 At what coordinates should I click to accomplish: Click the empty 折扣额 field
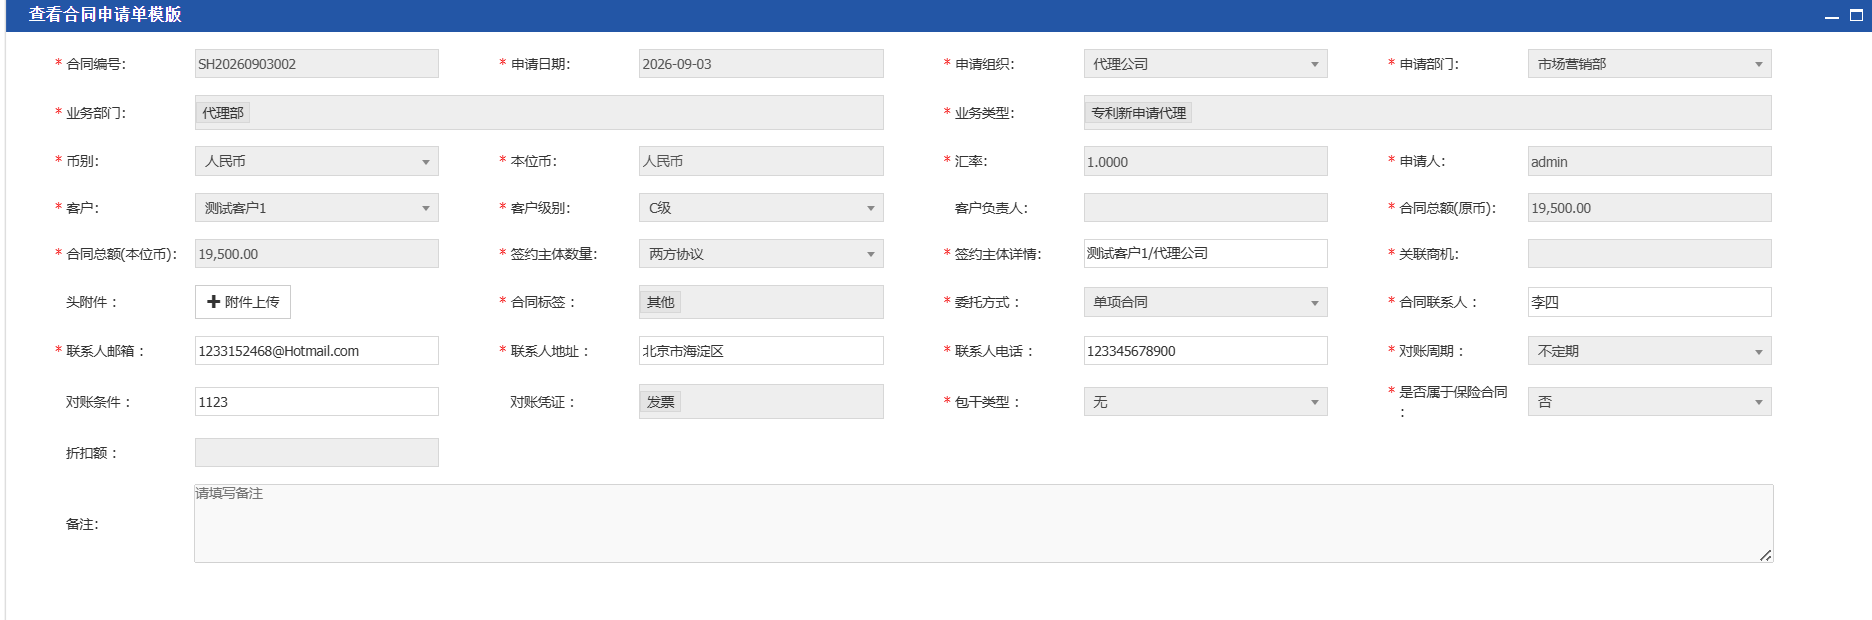316,453
